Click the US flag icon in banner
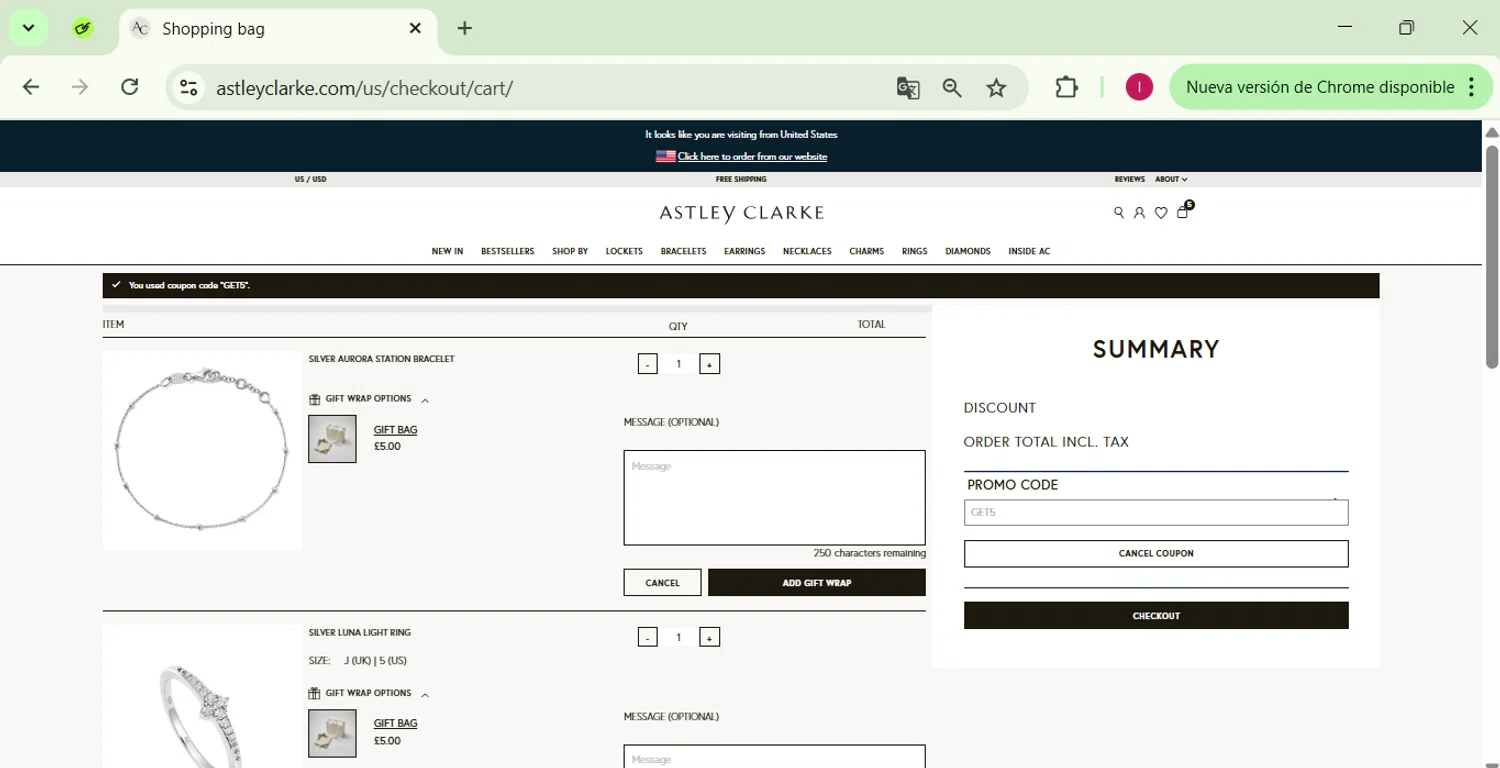 tap(665, 156)
